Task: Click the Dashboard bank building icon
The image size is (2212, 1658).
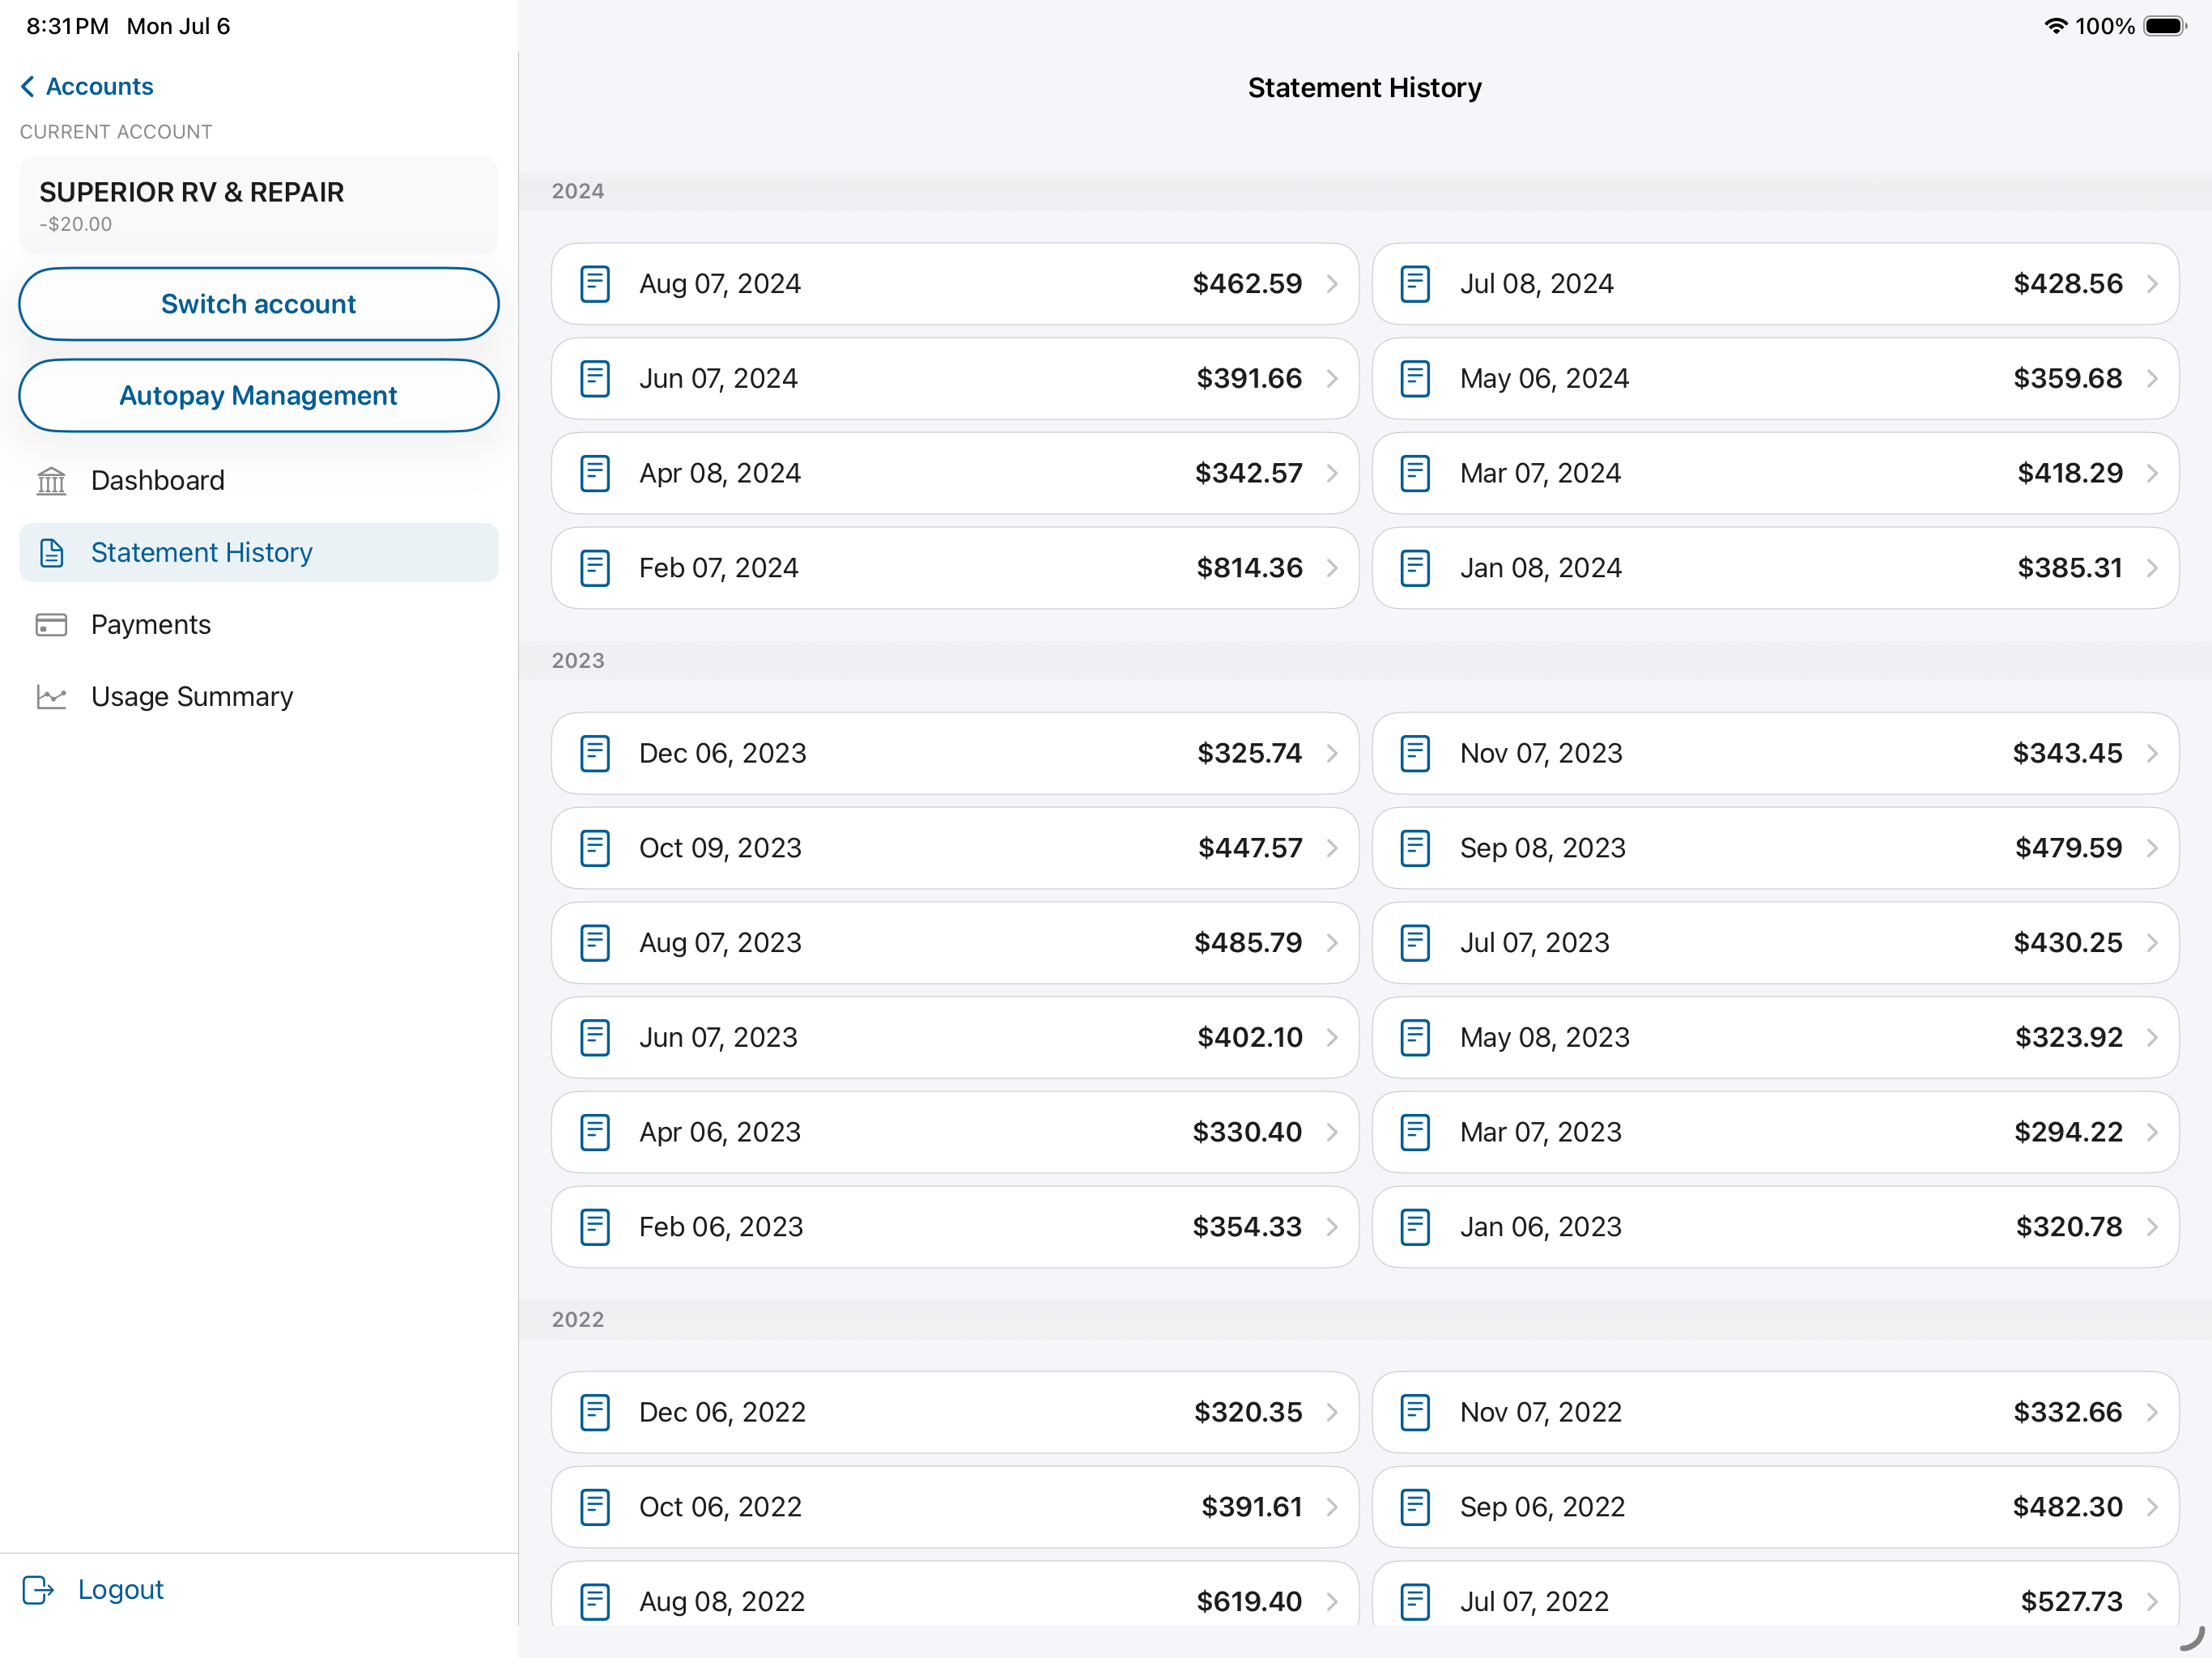Action: pos(51,481)
